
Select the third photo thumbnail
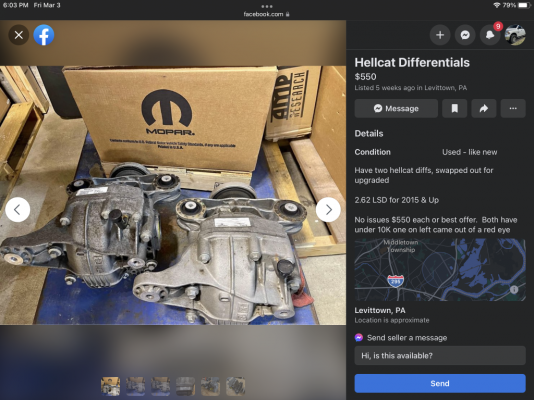click(x=160, y=386)
